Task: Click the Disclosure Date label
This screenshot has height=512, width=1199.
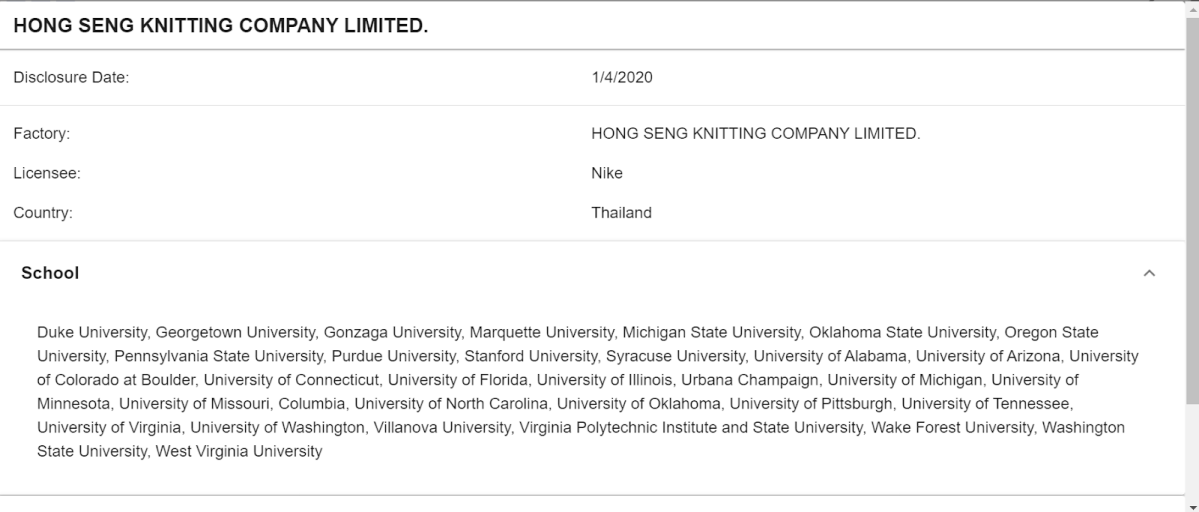Action: tap(71, 78)
